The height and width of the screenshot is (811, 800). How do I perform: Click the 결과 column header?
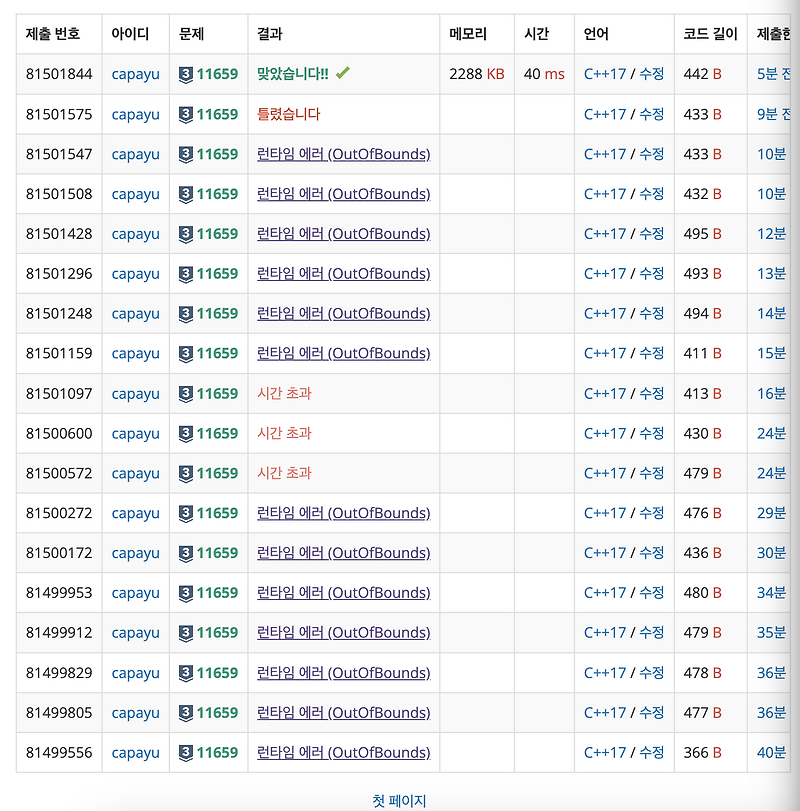click(x=268, y=33)
